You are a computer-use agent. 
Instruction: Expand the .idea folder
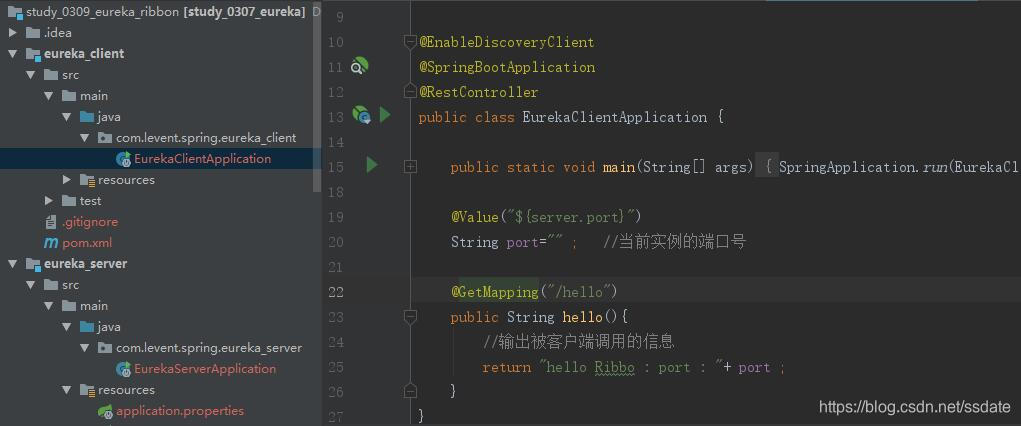[12, 33]
